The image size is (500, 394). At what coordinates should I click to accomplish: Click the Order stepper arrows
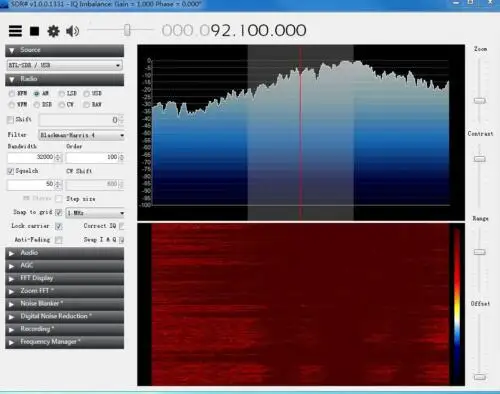pyautogui.click(x=121, y=157)
